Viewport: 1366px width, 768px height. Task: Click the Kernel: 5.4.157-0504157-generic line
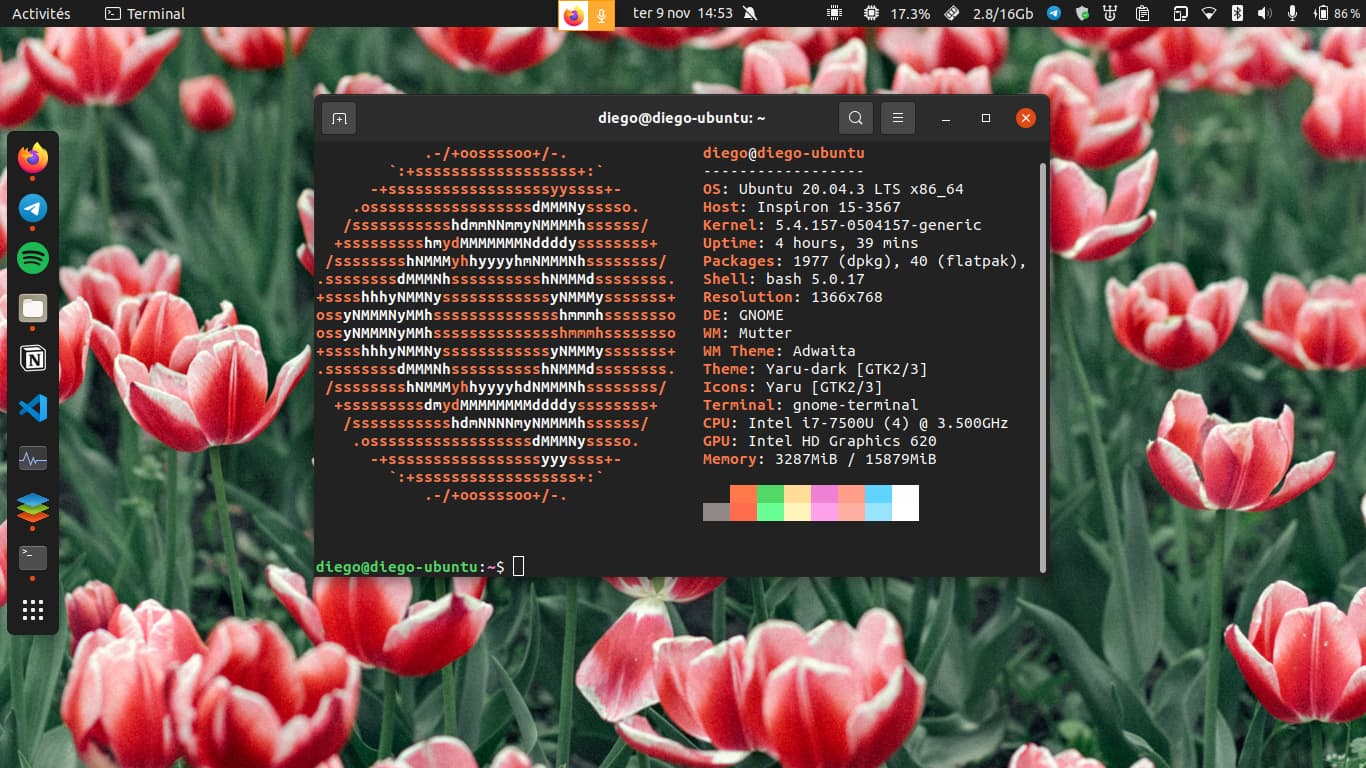[x=842, y=225]
